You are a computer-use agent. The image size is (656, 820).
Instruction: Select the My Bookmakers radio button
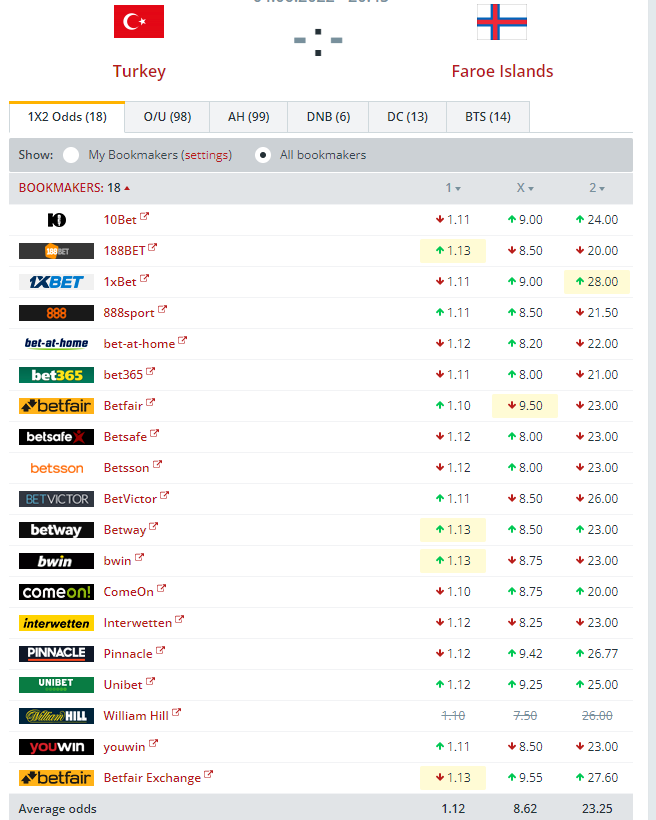71,155
